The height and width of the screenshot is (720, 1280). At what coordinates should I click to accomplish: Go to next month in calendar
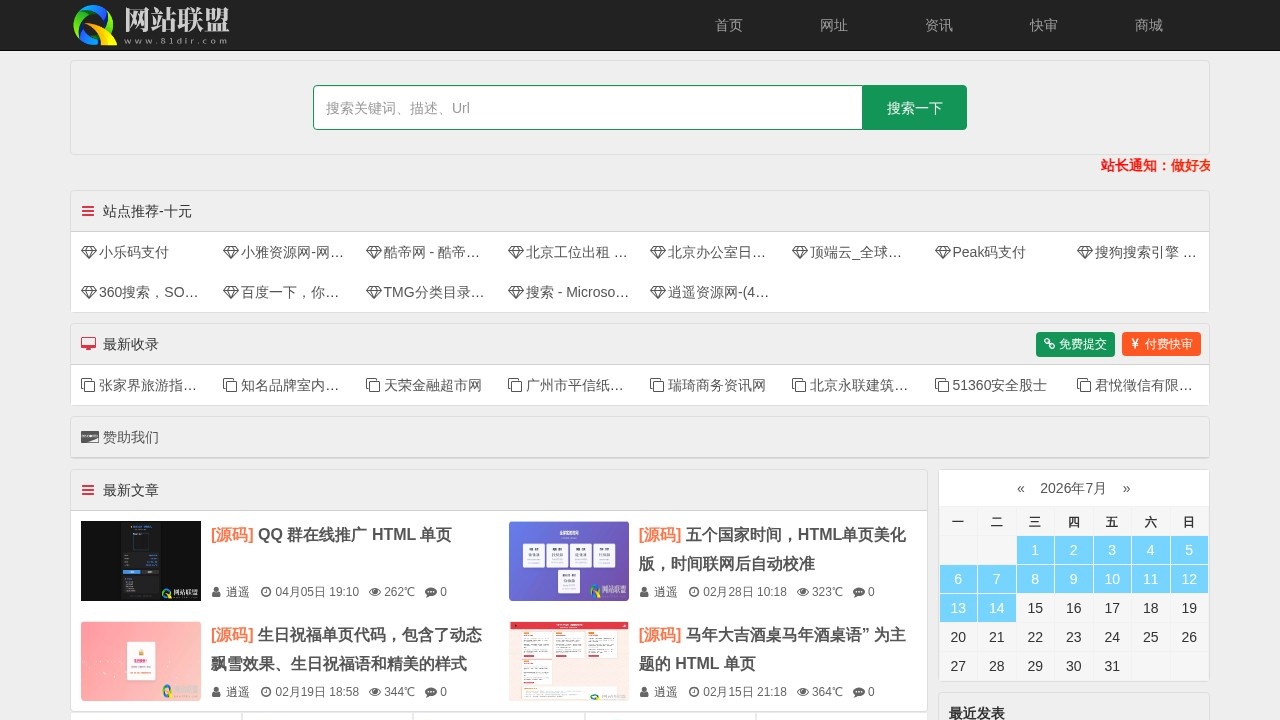coord(1127,488)
